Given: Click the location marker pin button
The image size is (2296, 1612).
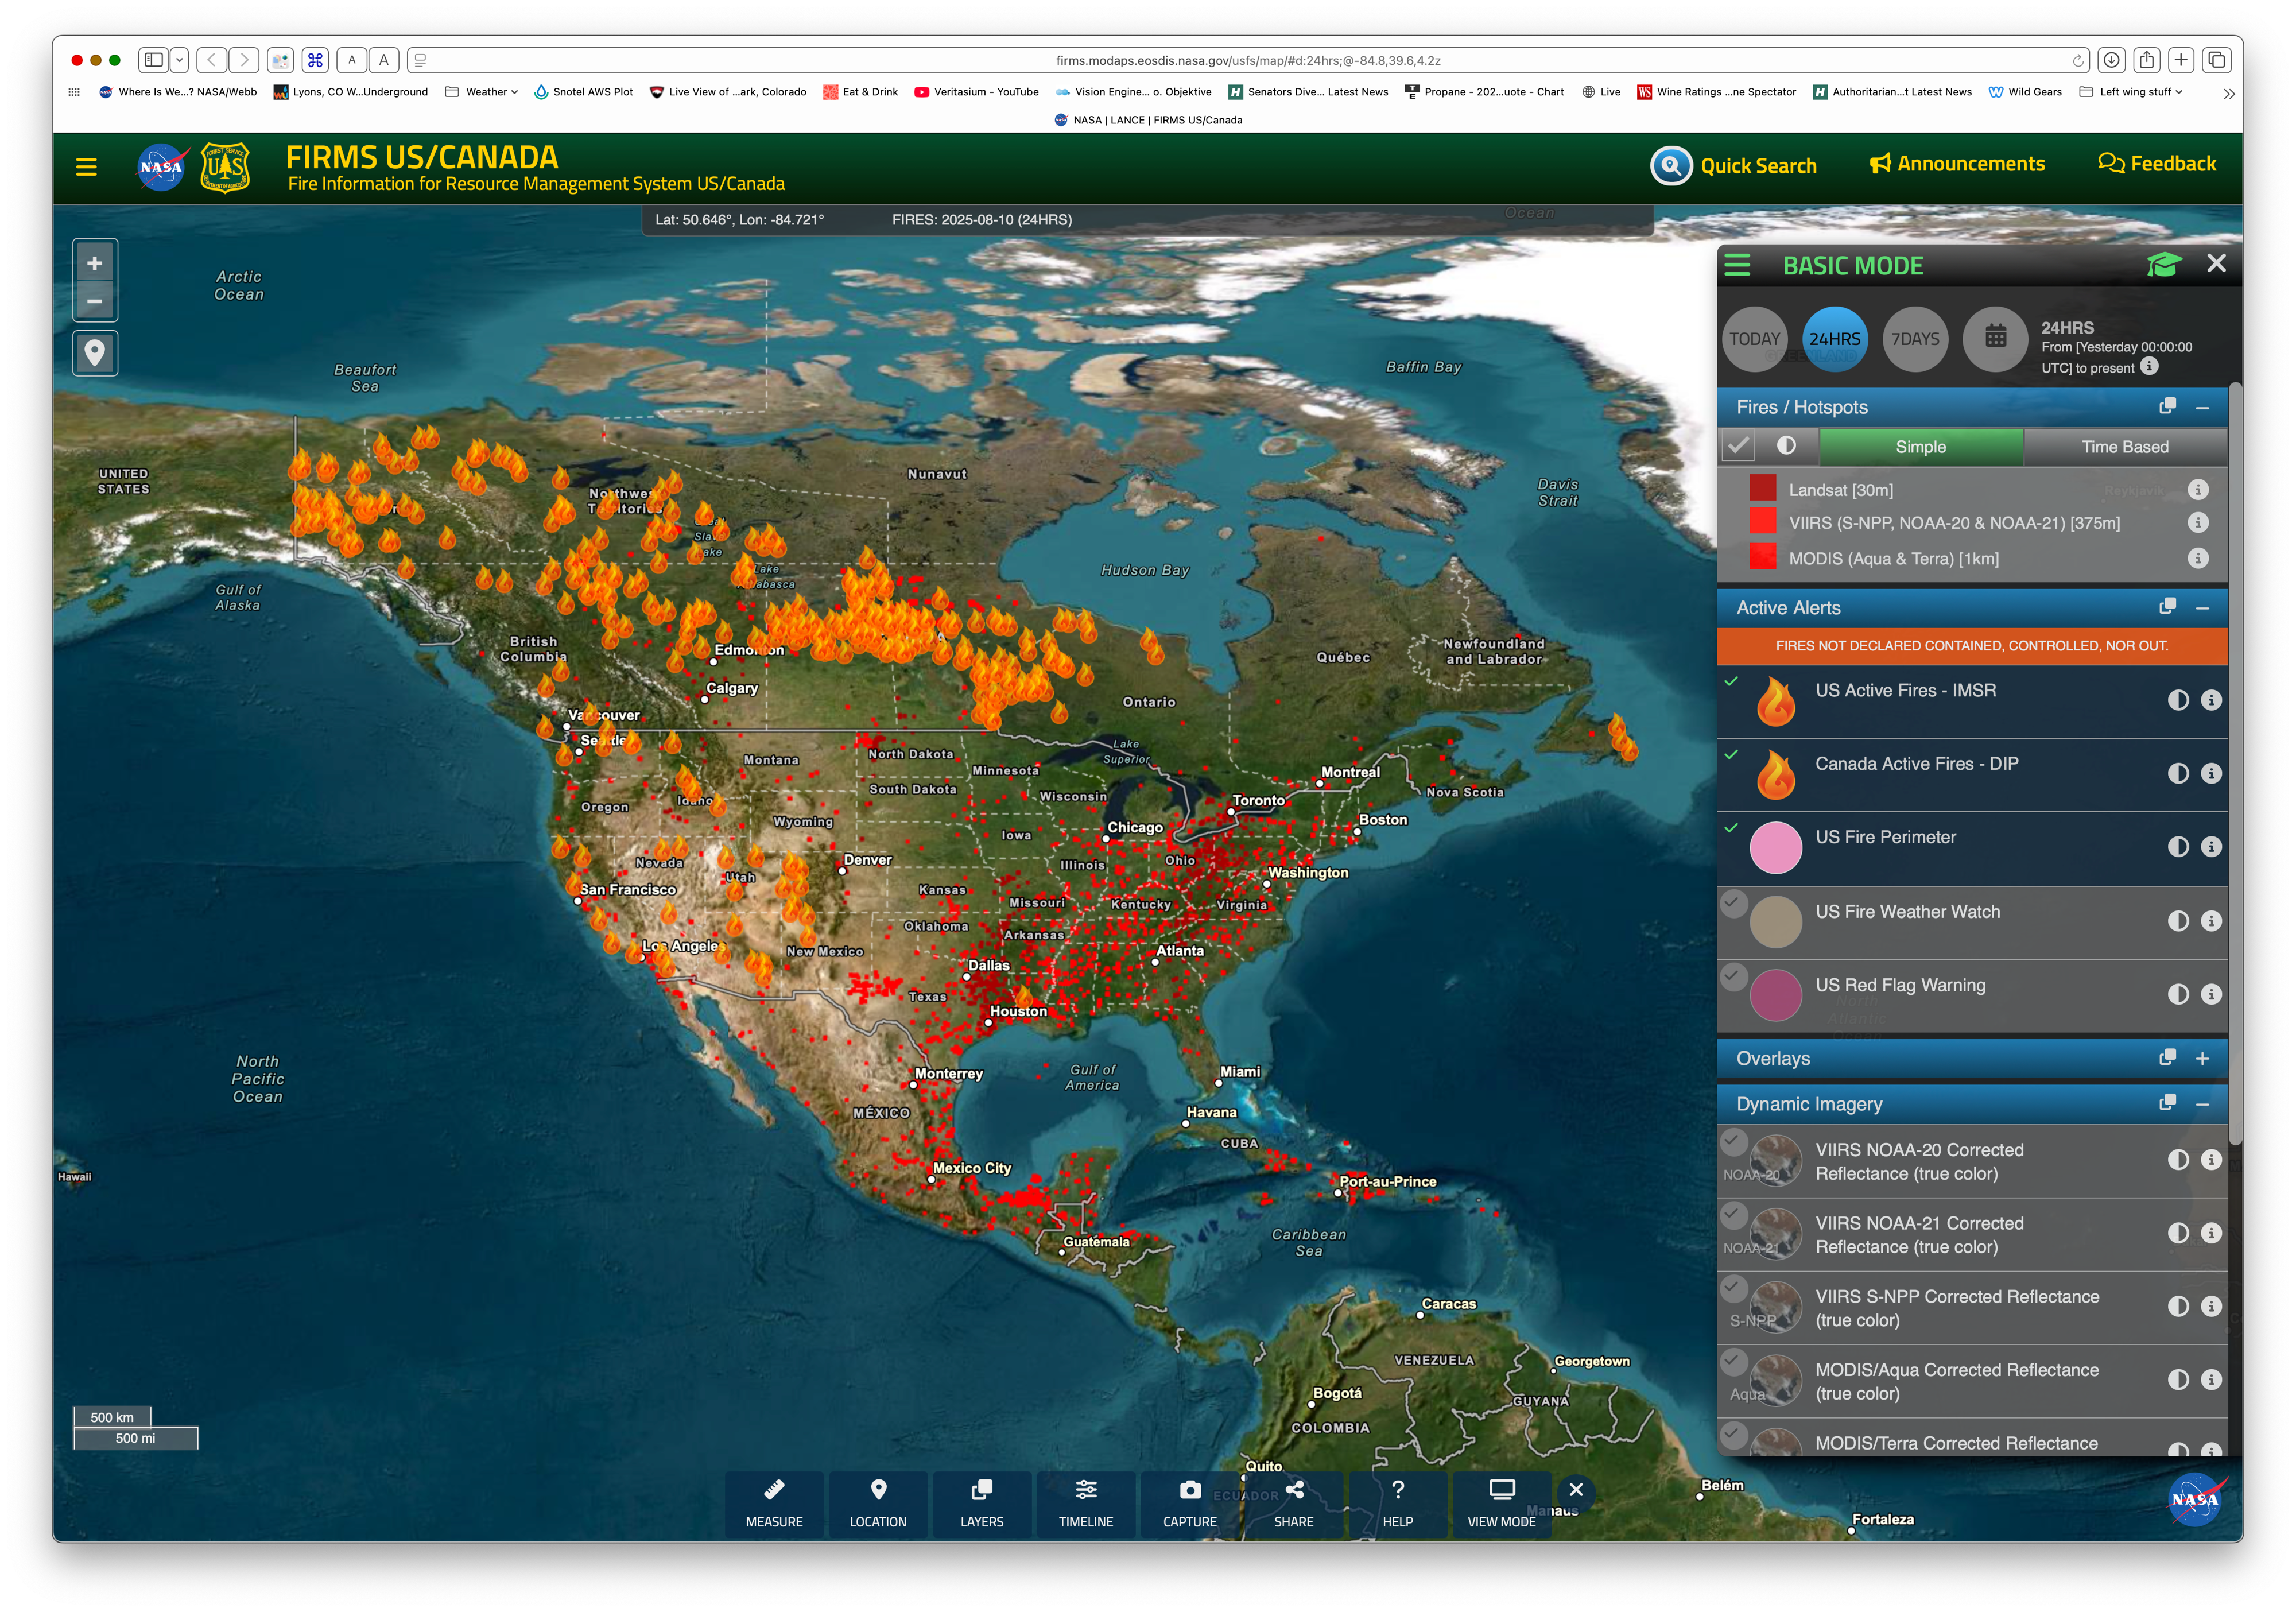Looking at the screenshot, I should coord(95,353).
